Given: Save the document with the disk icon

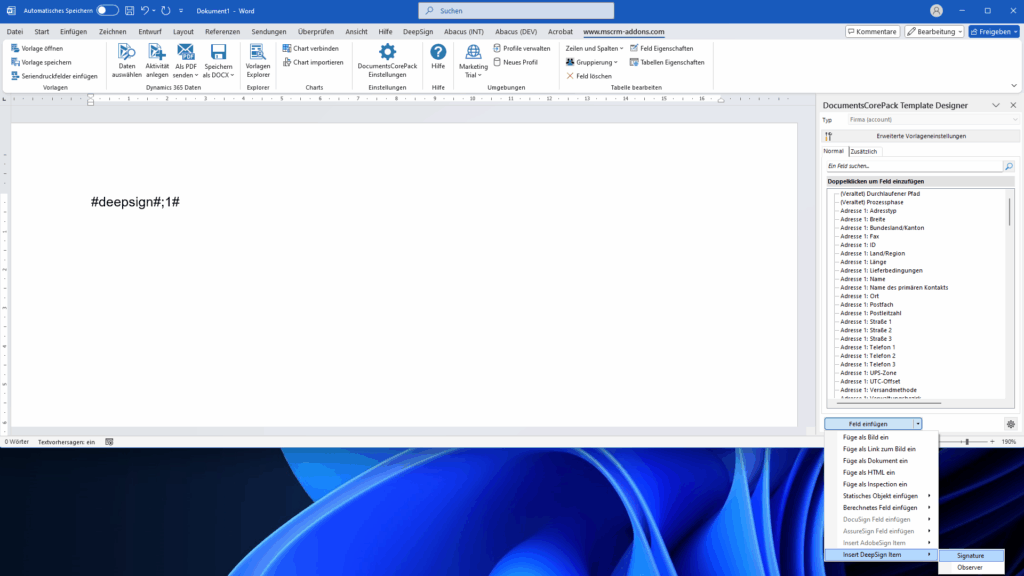Looking at the screenshot, I should (129, 10).
